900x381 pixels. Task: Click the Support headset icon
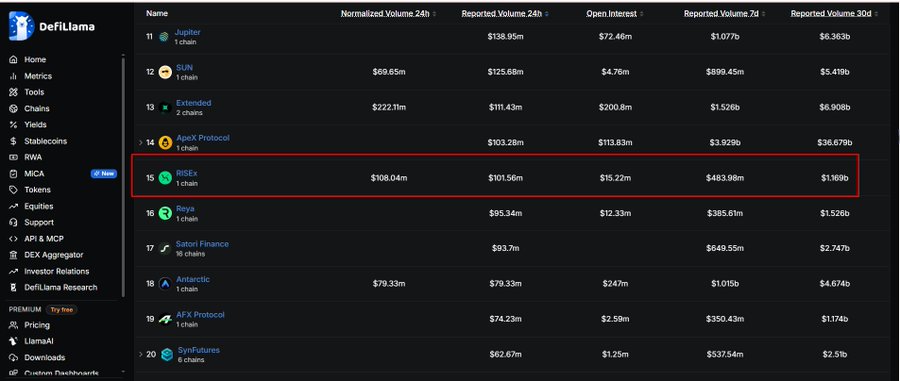pos(14,222)
